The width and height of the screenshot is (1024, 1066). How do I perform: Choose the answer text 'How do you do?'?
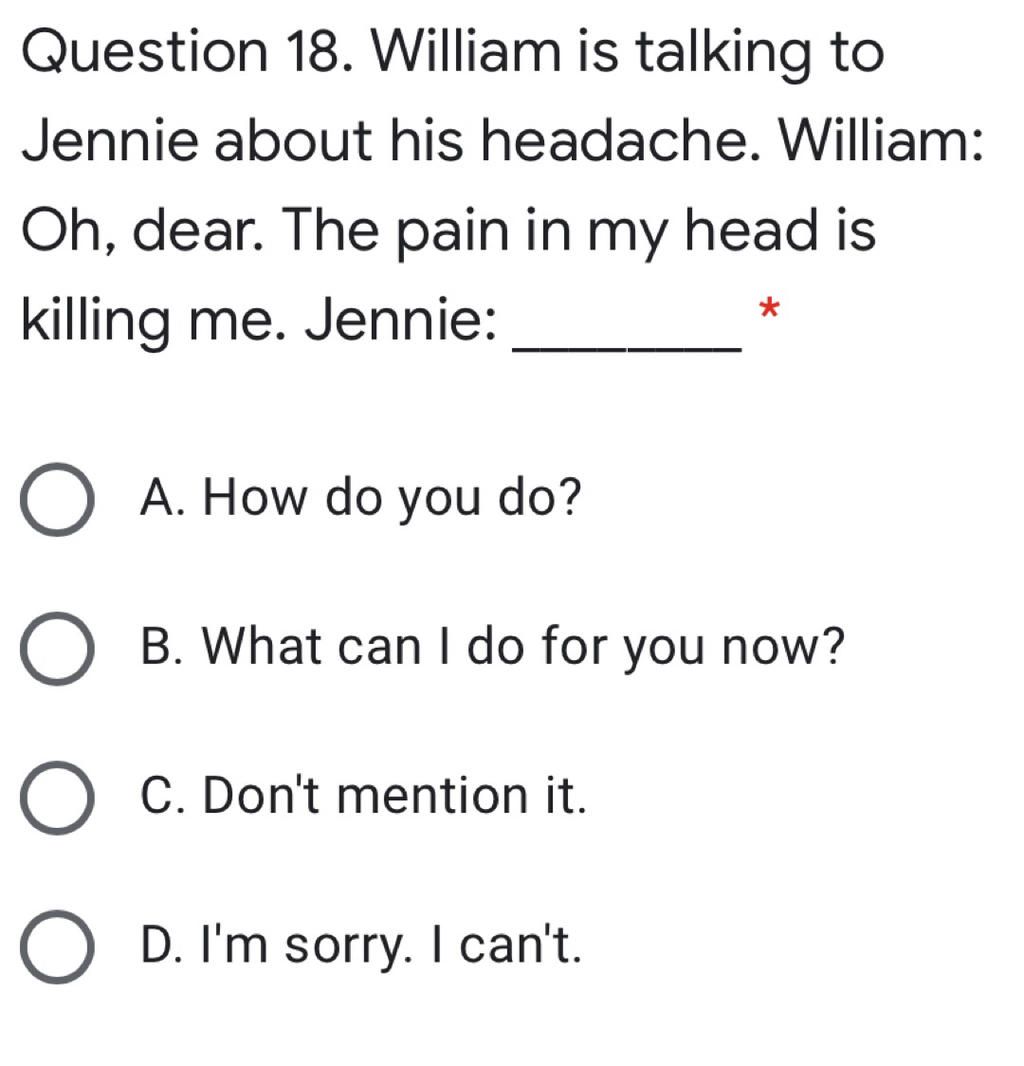pos(393,499)
